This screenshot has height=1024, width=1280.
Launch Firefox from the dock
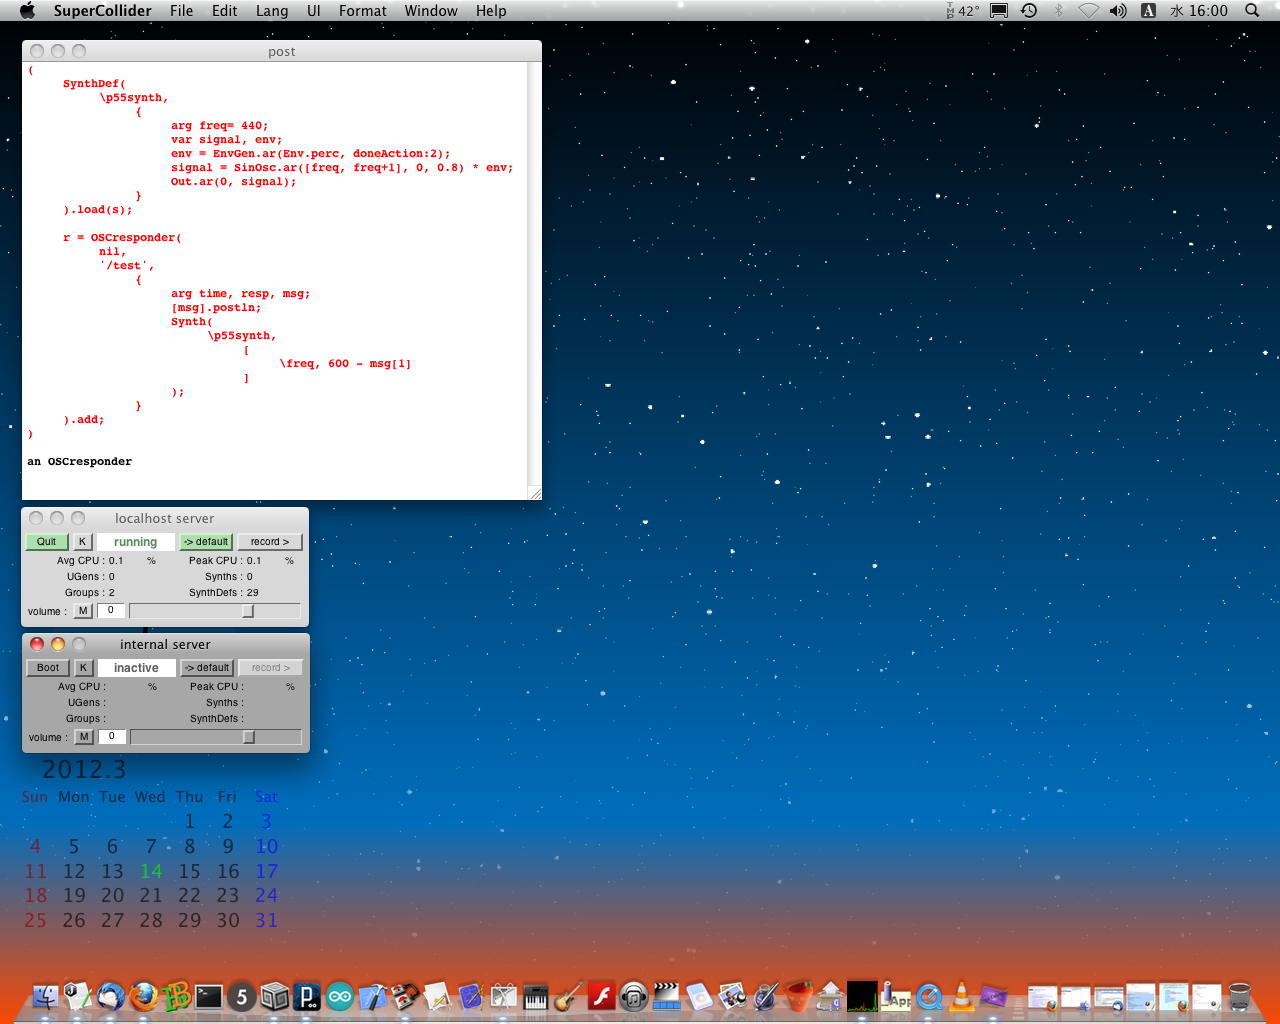[x=143, y=996]
